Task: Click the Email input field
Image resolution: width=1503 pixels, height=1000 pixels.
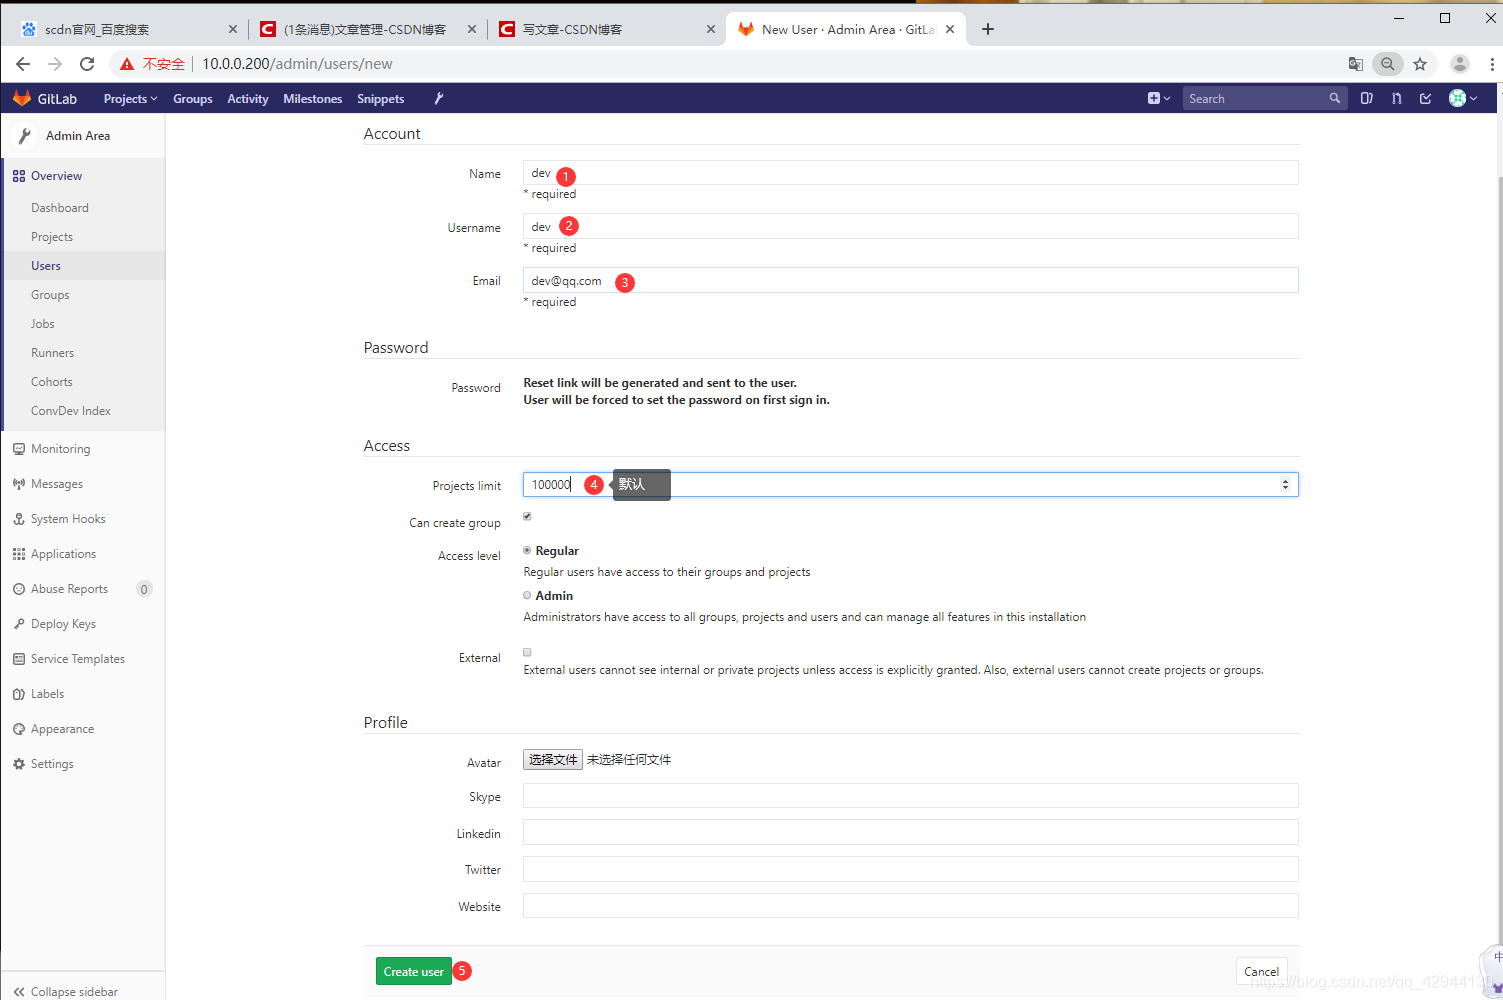Action: pos(910,280)
